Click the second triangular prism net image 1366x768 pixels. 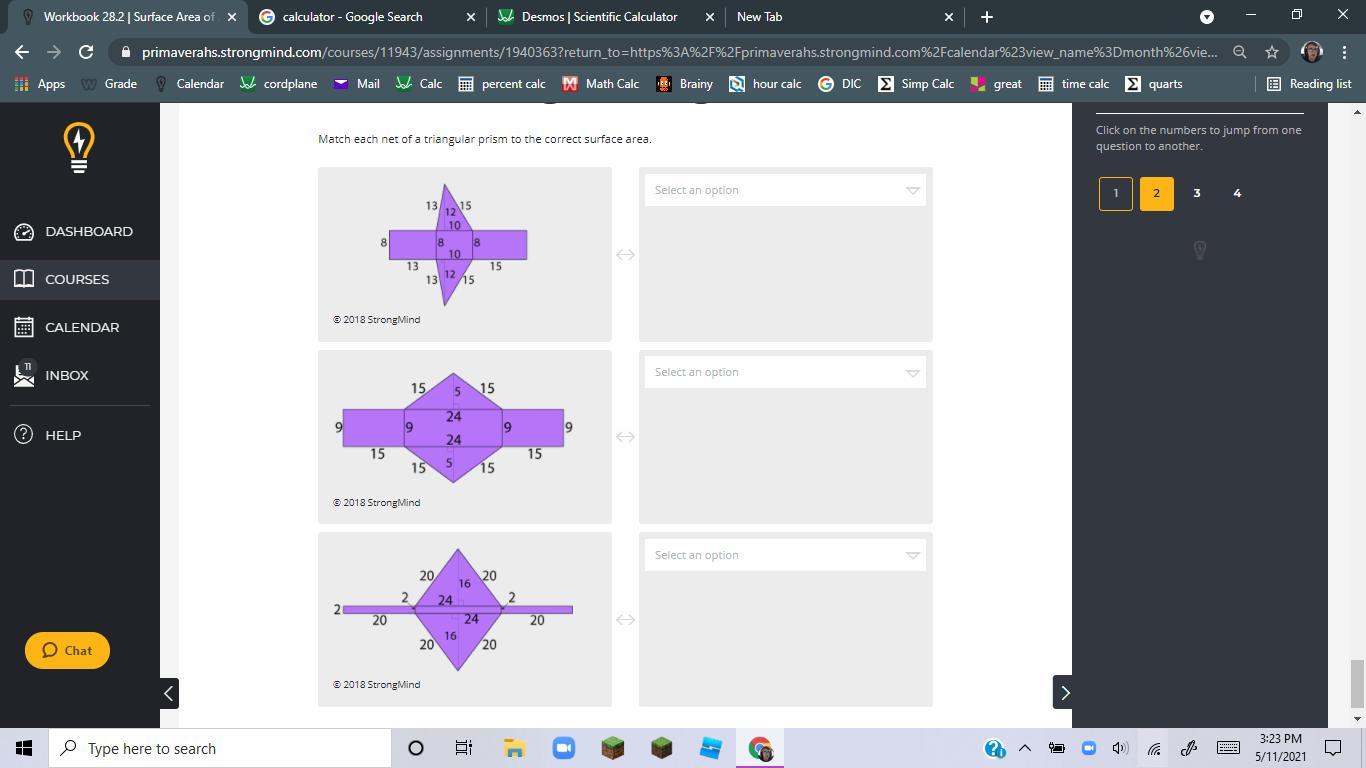[x=453, y=428]
